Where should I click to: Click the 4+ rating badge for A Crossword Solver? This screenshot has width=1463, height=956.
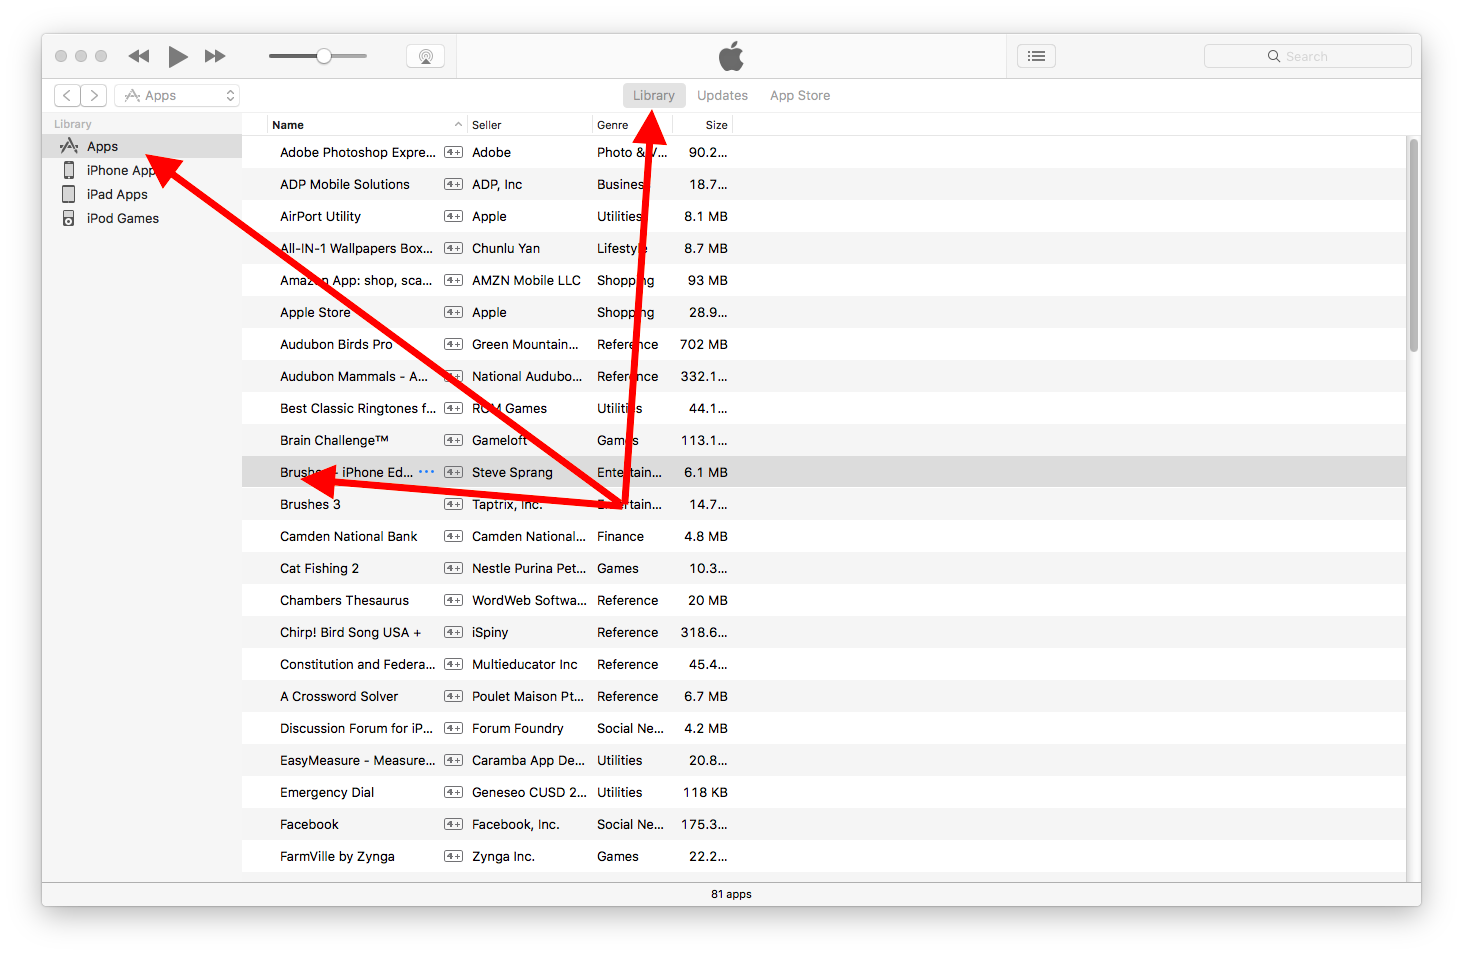[x=453, y=696]
